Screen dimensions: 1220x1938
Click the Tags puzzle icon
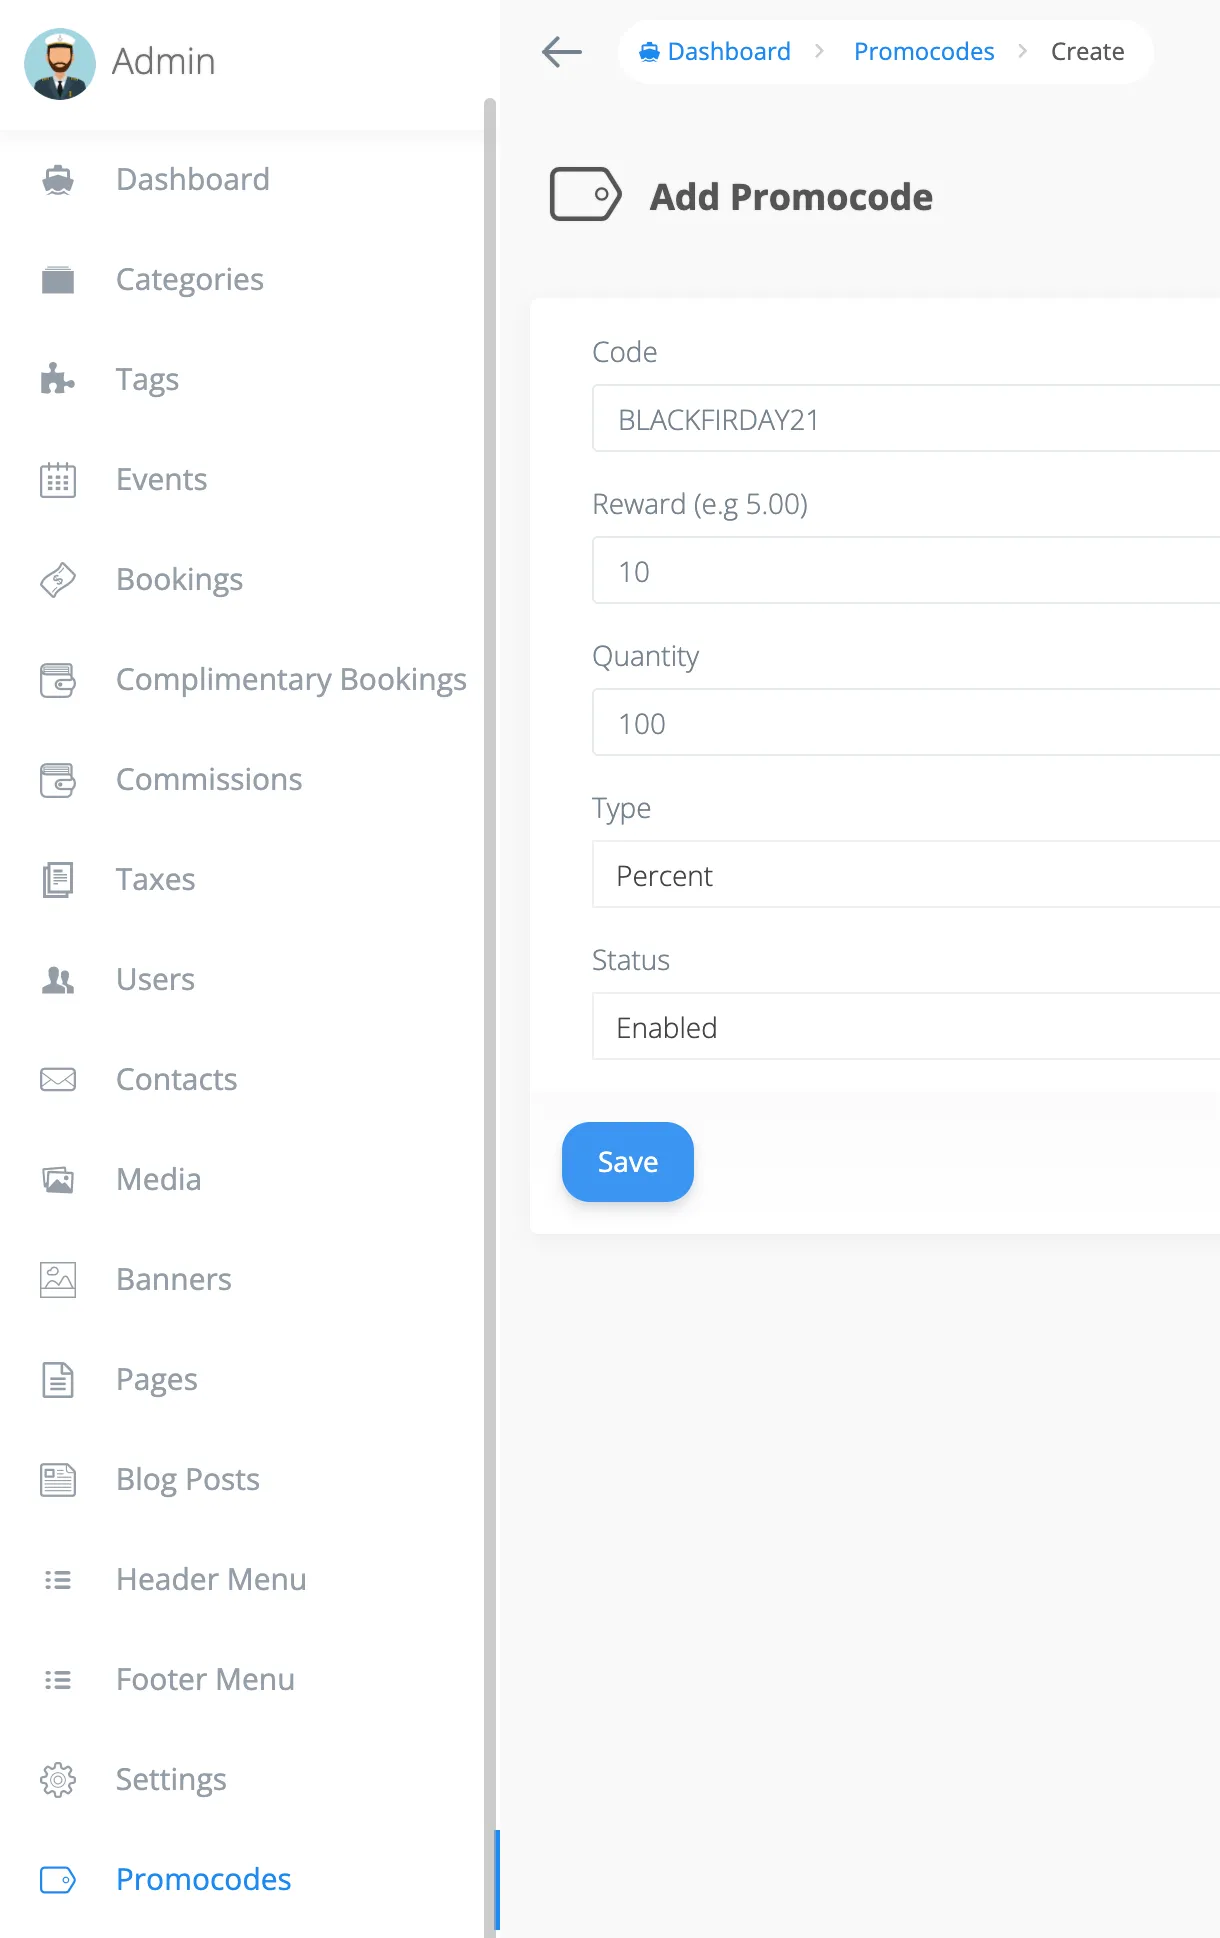[x=57, y=379]
